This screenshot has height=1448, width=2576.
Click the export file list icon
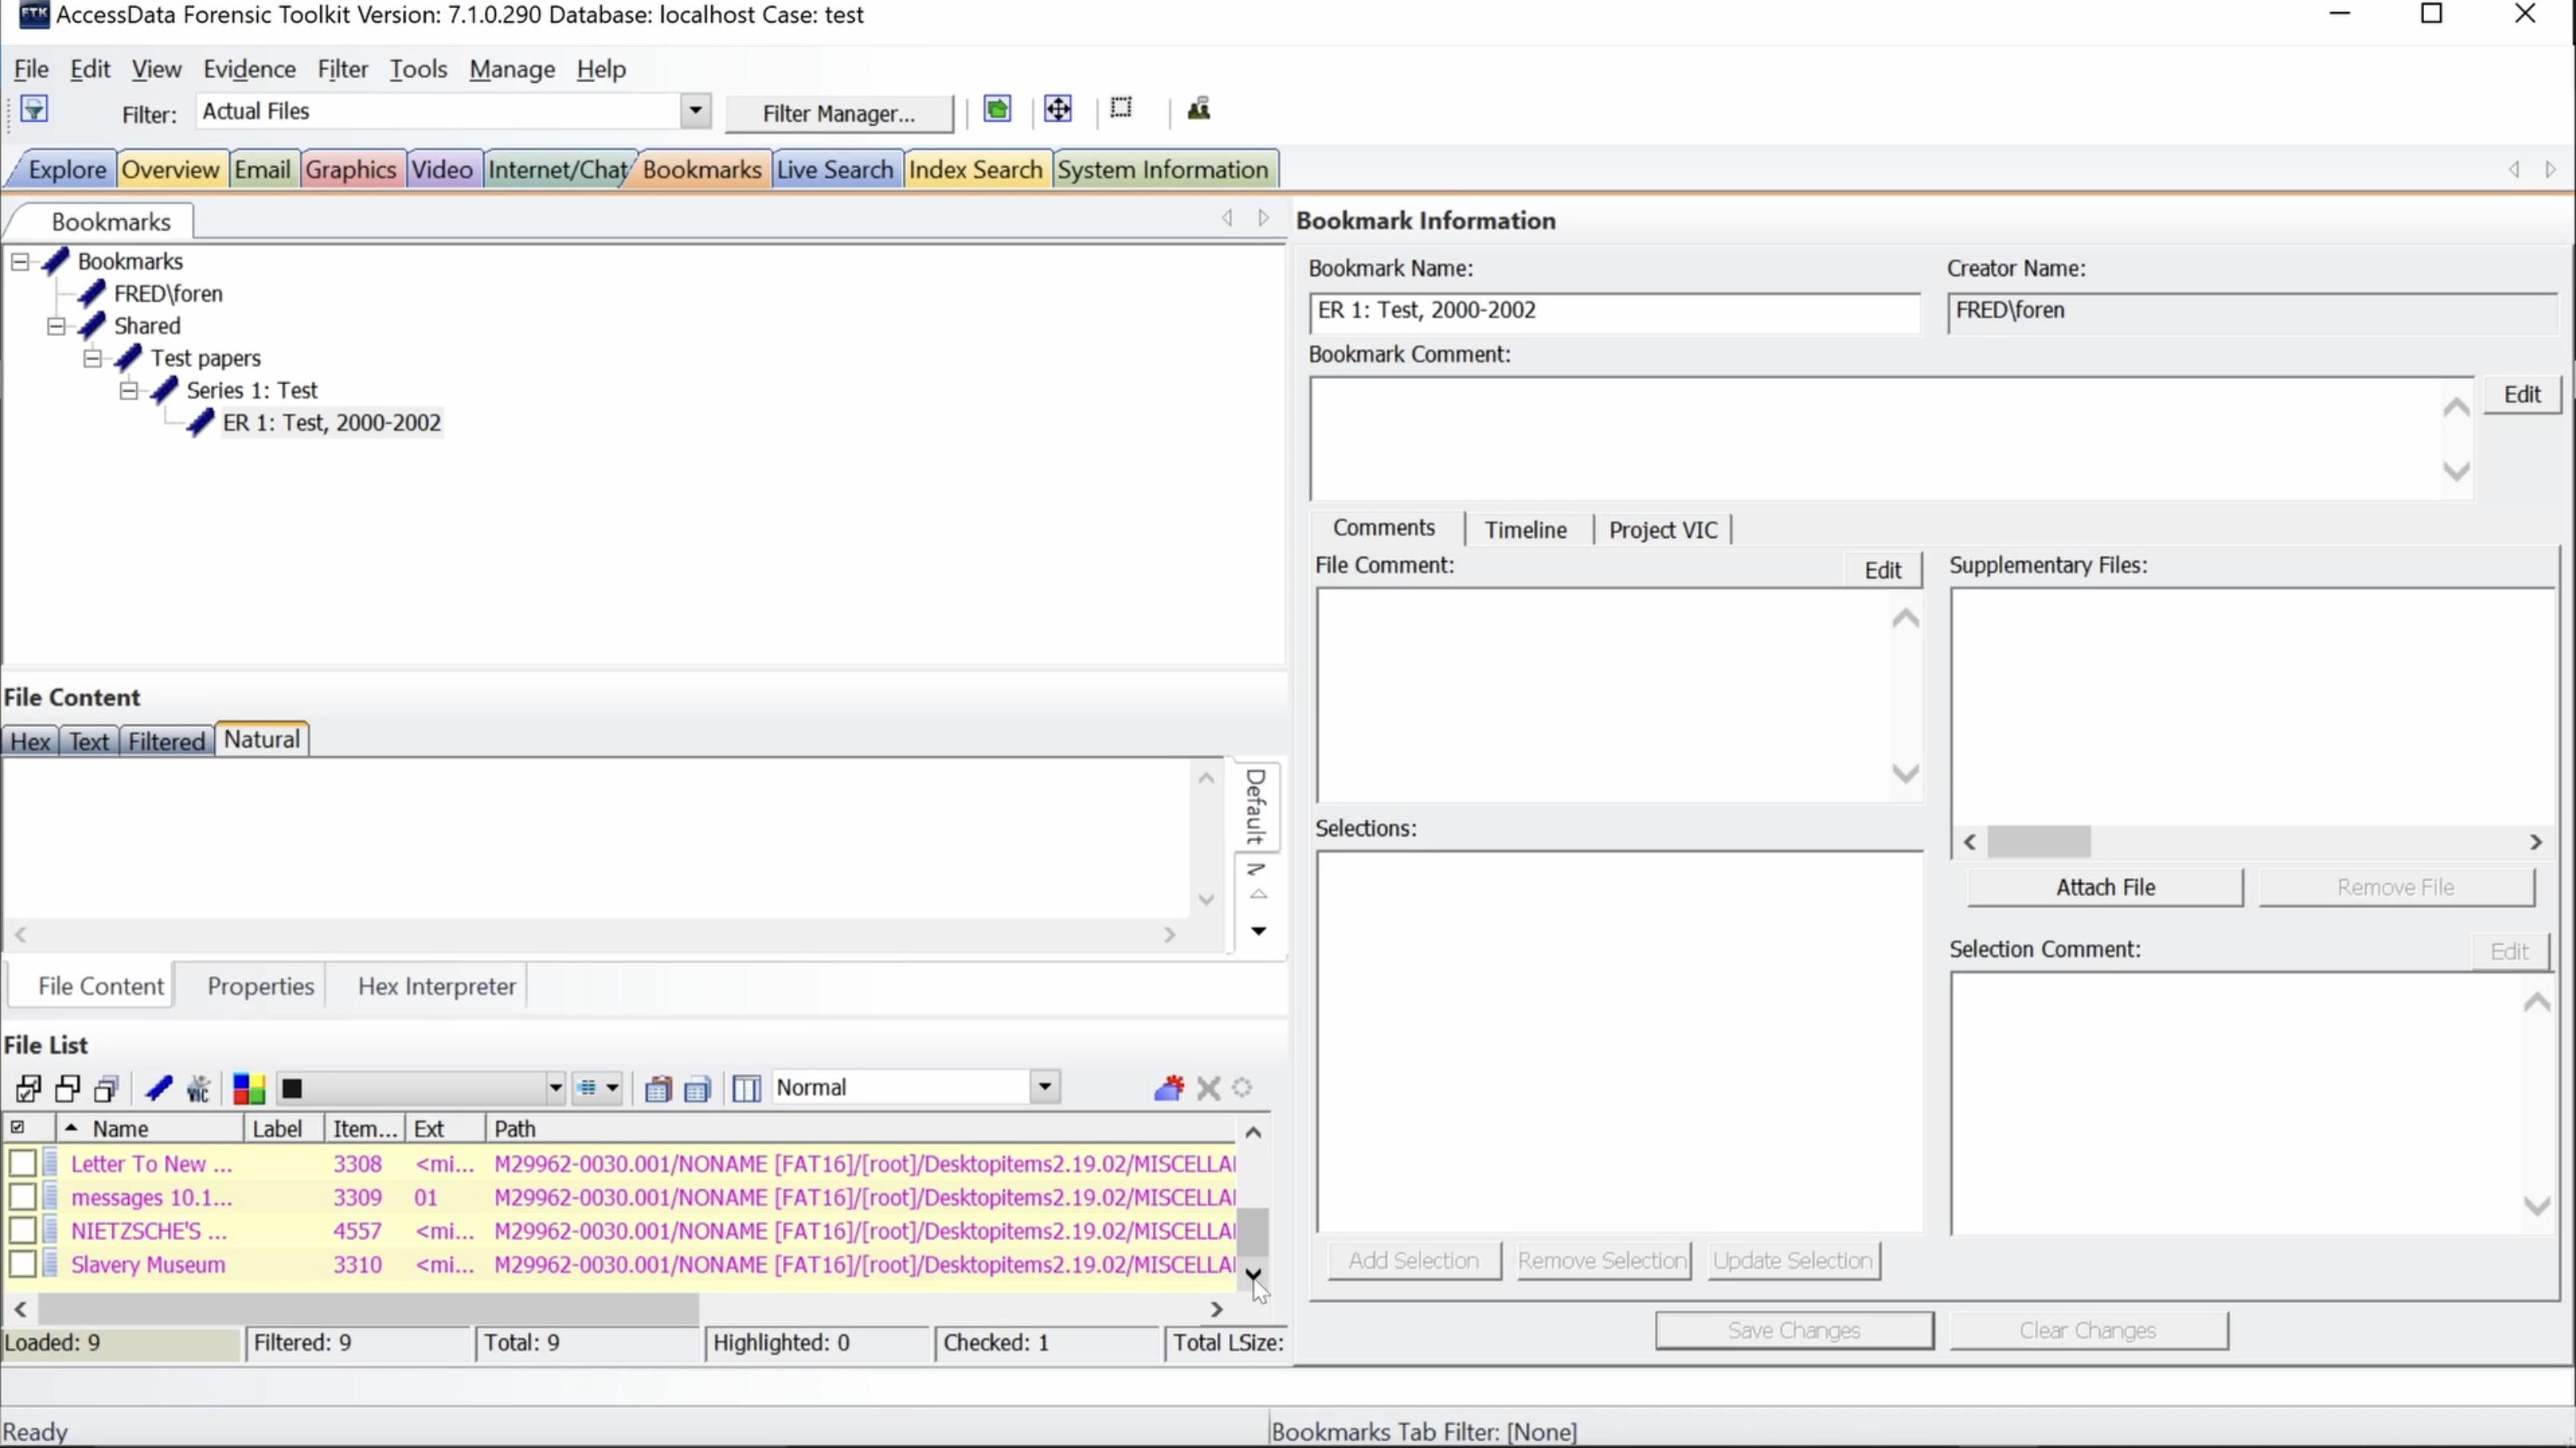[x=697, y=1088]
